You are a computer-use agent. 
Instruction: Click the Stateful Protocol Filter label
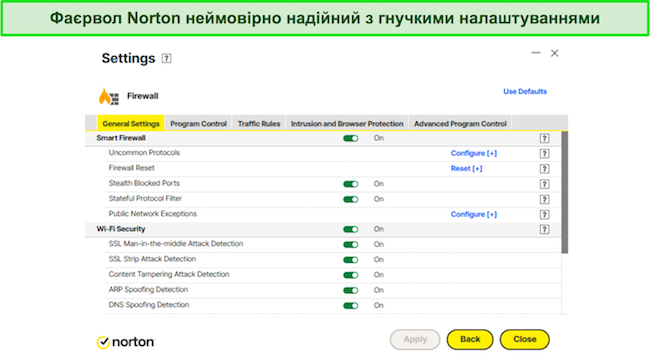(145, 199)
